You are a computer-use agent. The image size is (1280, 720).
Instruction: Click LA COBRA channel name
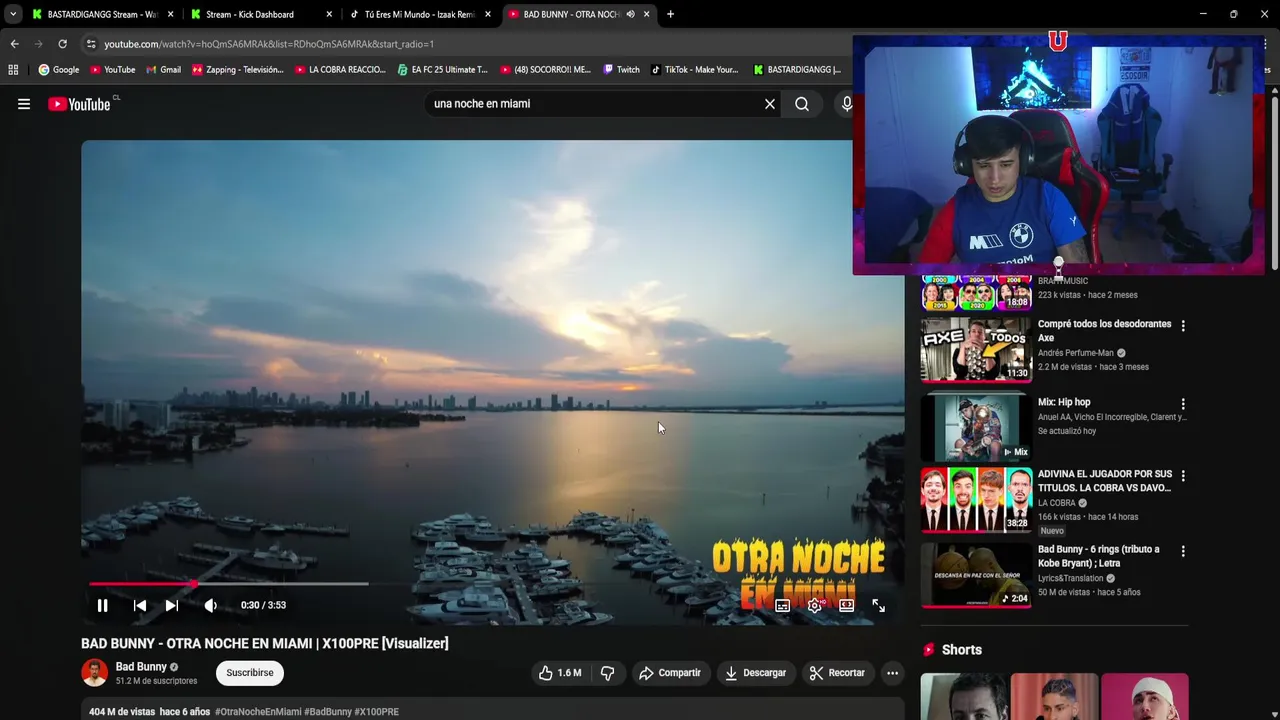pyautogui.click(x=1057, y=503)
